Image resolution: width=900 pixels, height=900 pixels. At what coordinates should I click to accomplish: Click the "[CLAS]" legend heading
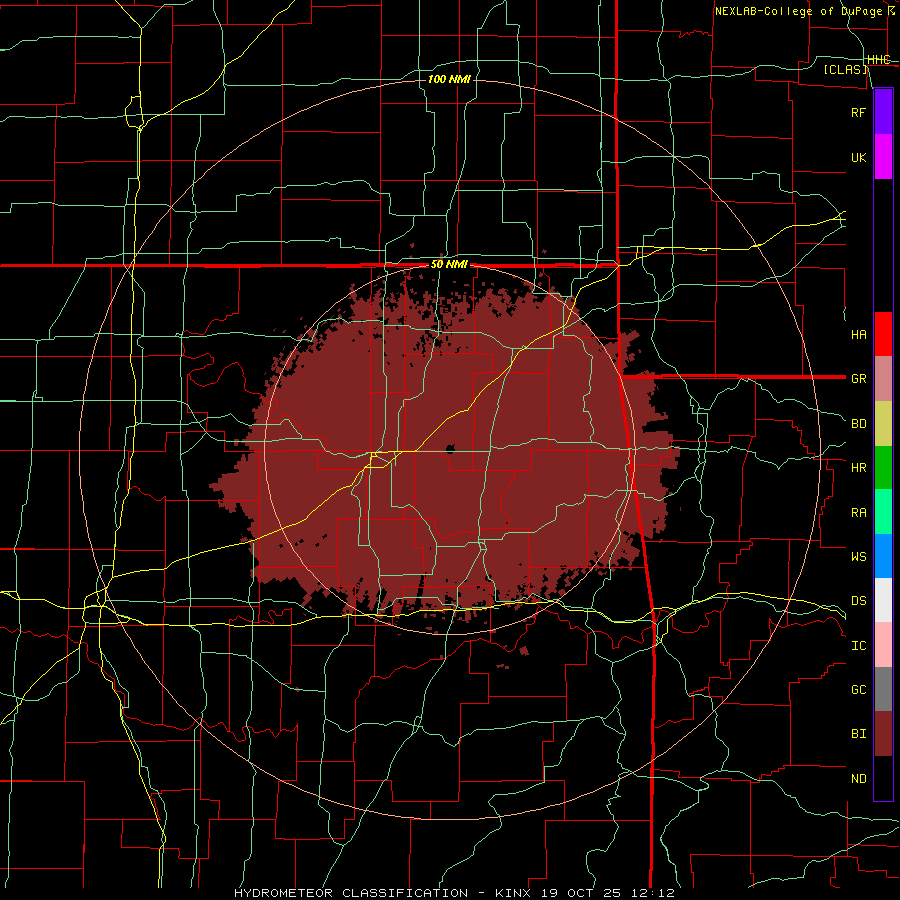point(845,69)
